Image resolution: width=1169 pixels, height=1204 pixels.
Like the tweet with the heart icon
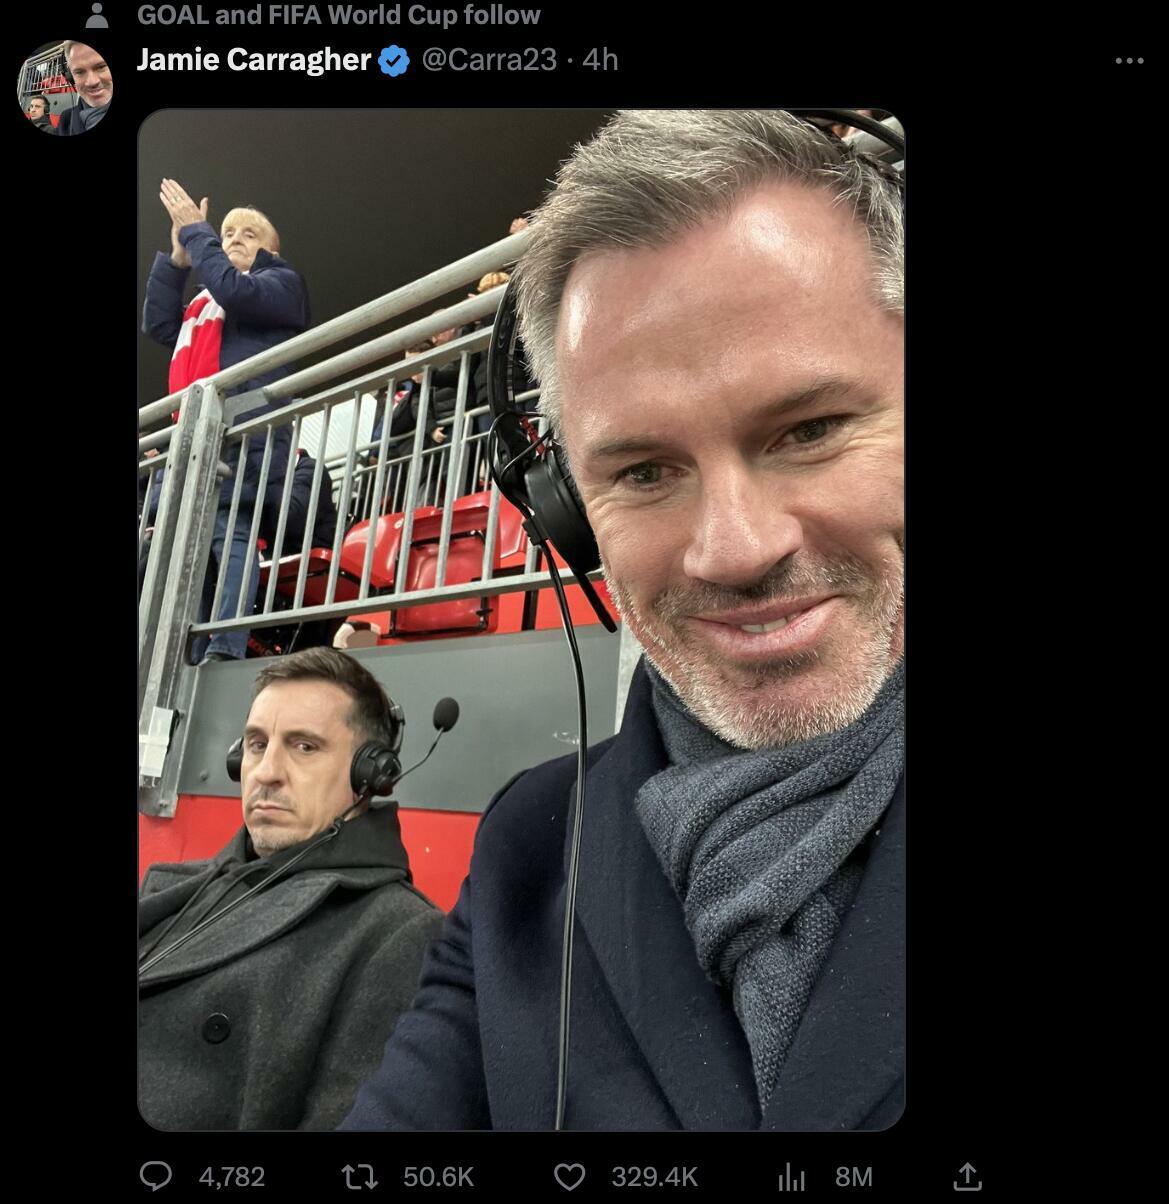click(569, 1176)
